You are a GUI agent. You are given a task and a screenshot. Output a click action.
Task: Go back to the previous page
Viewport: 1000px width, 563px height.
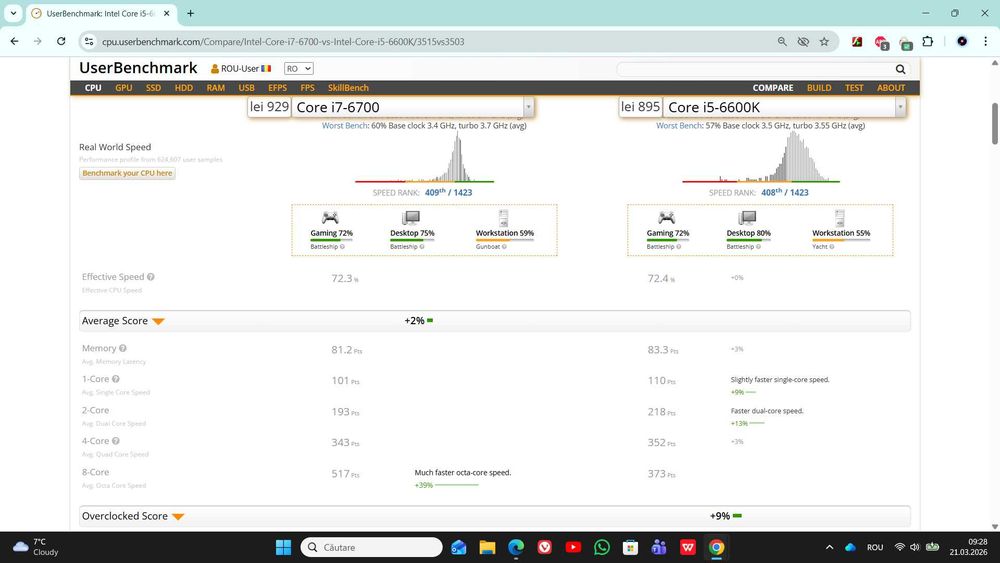[x=14, y=41]
